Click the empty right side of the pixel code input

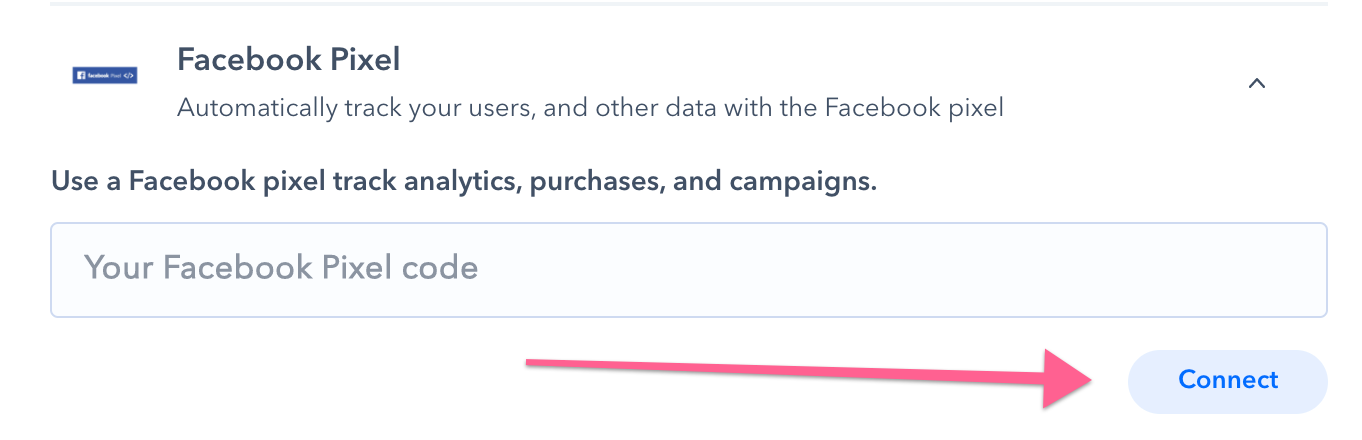[1000, 269]
